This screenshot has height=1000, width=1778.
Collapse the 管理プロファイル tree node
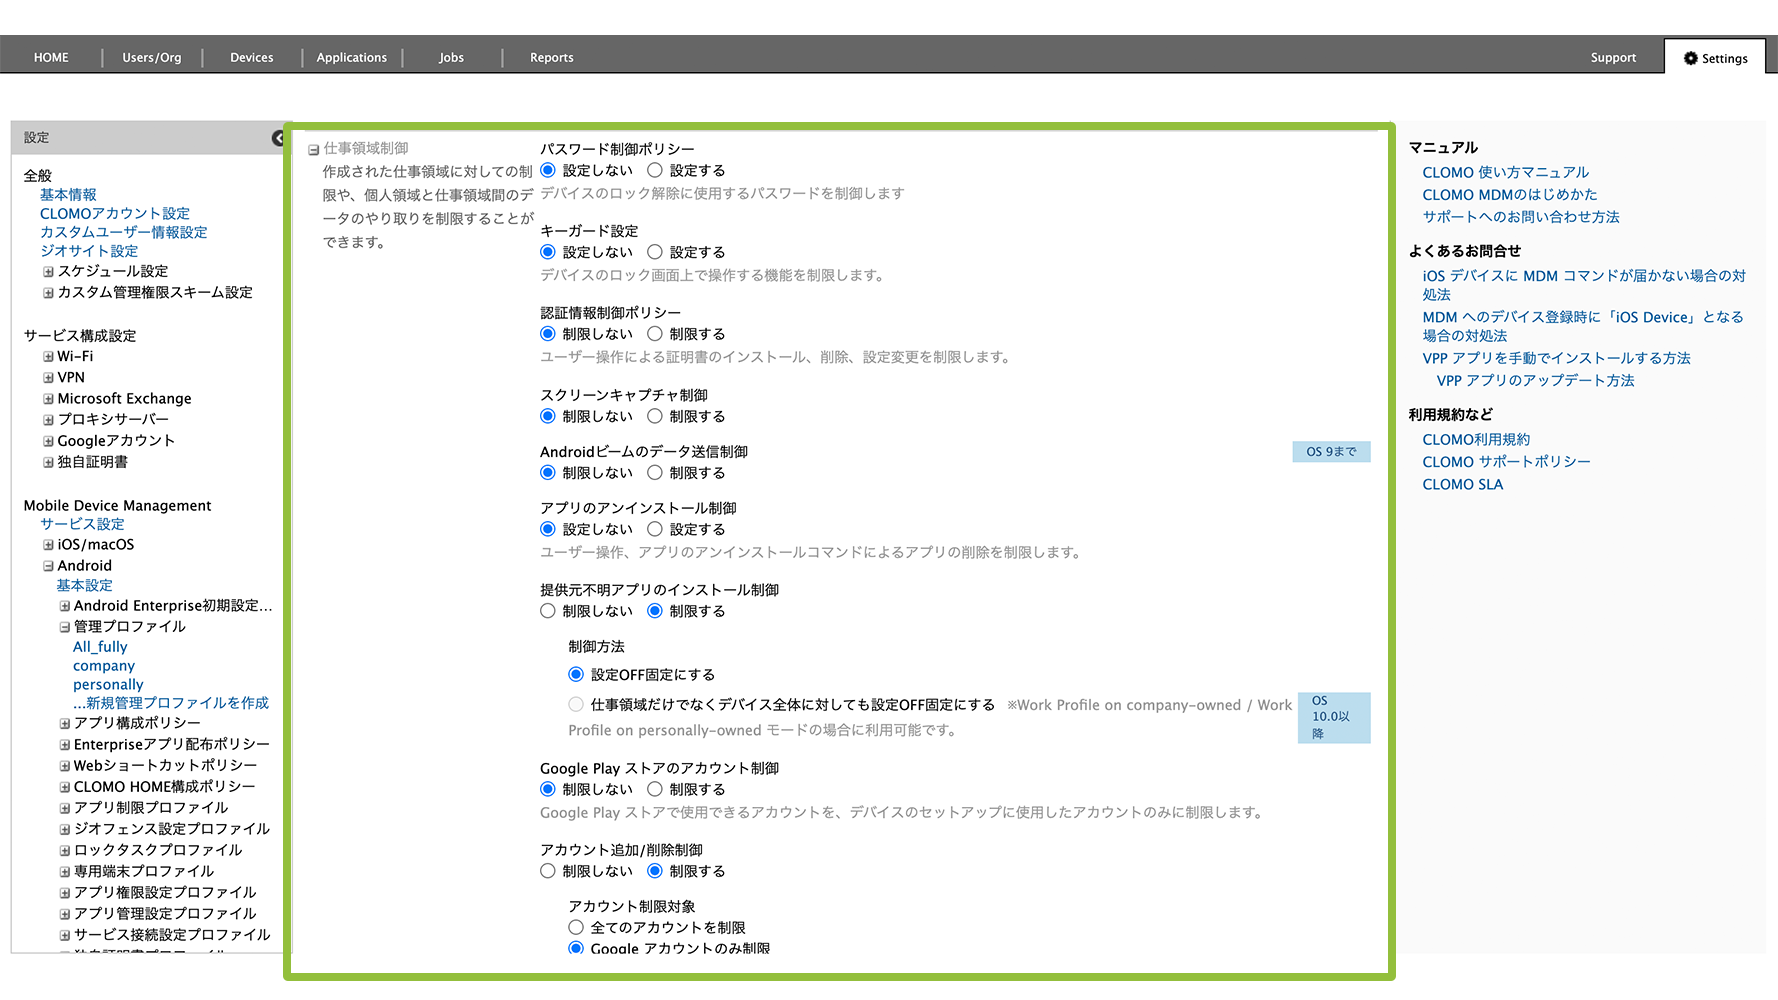[64, 627]
